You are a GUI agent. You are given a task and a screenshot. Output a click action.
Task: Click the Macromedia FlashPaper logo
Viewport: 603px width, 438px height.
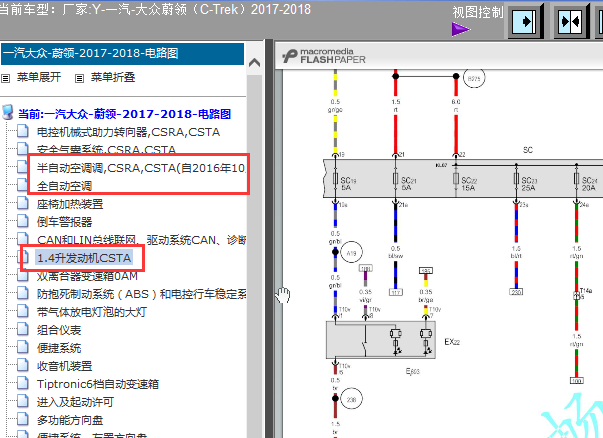click(x=324, y=56)
